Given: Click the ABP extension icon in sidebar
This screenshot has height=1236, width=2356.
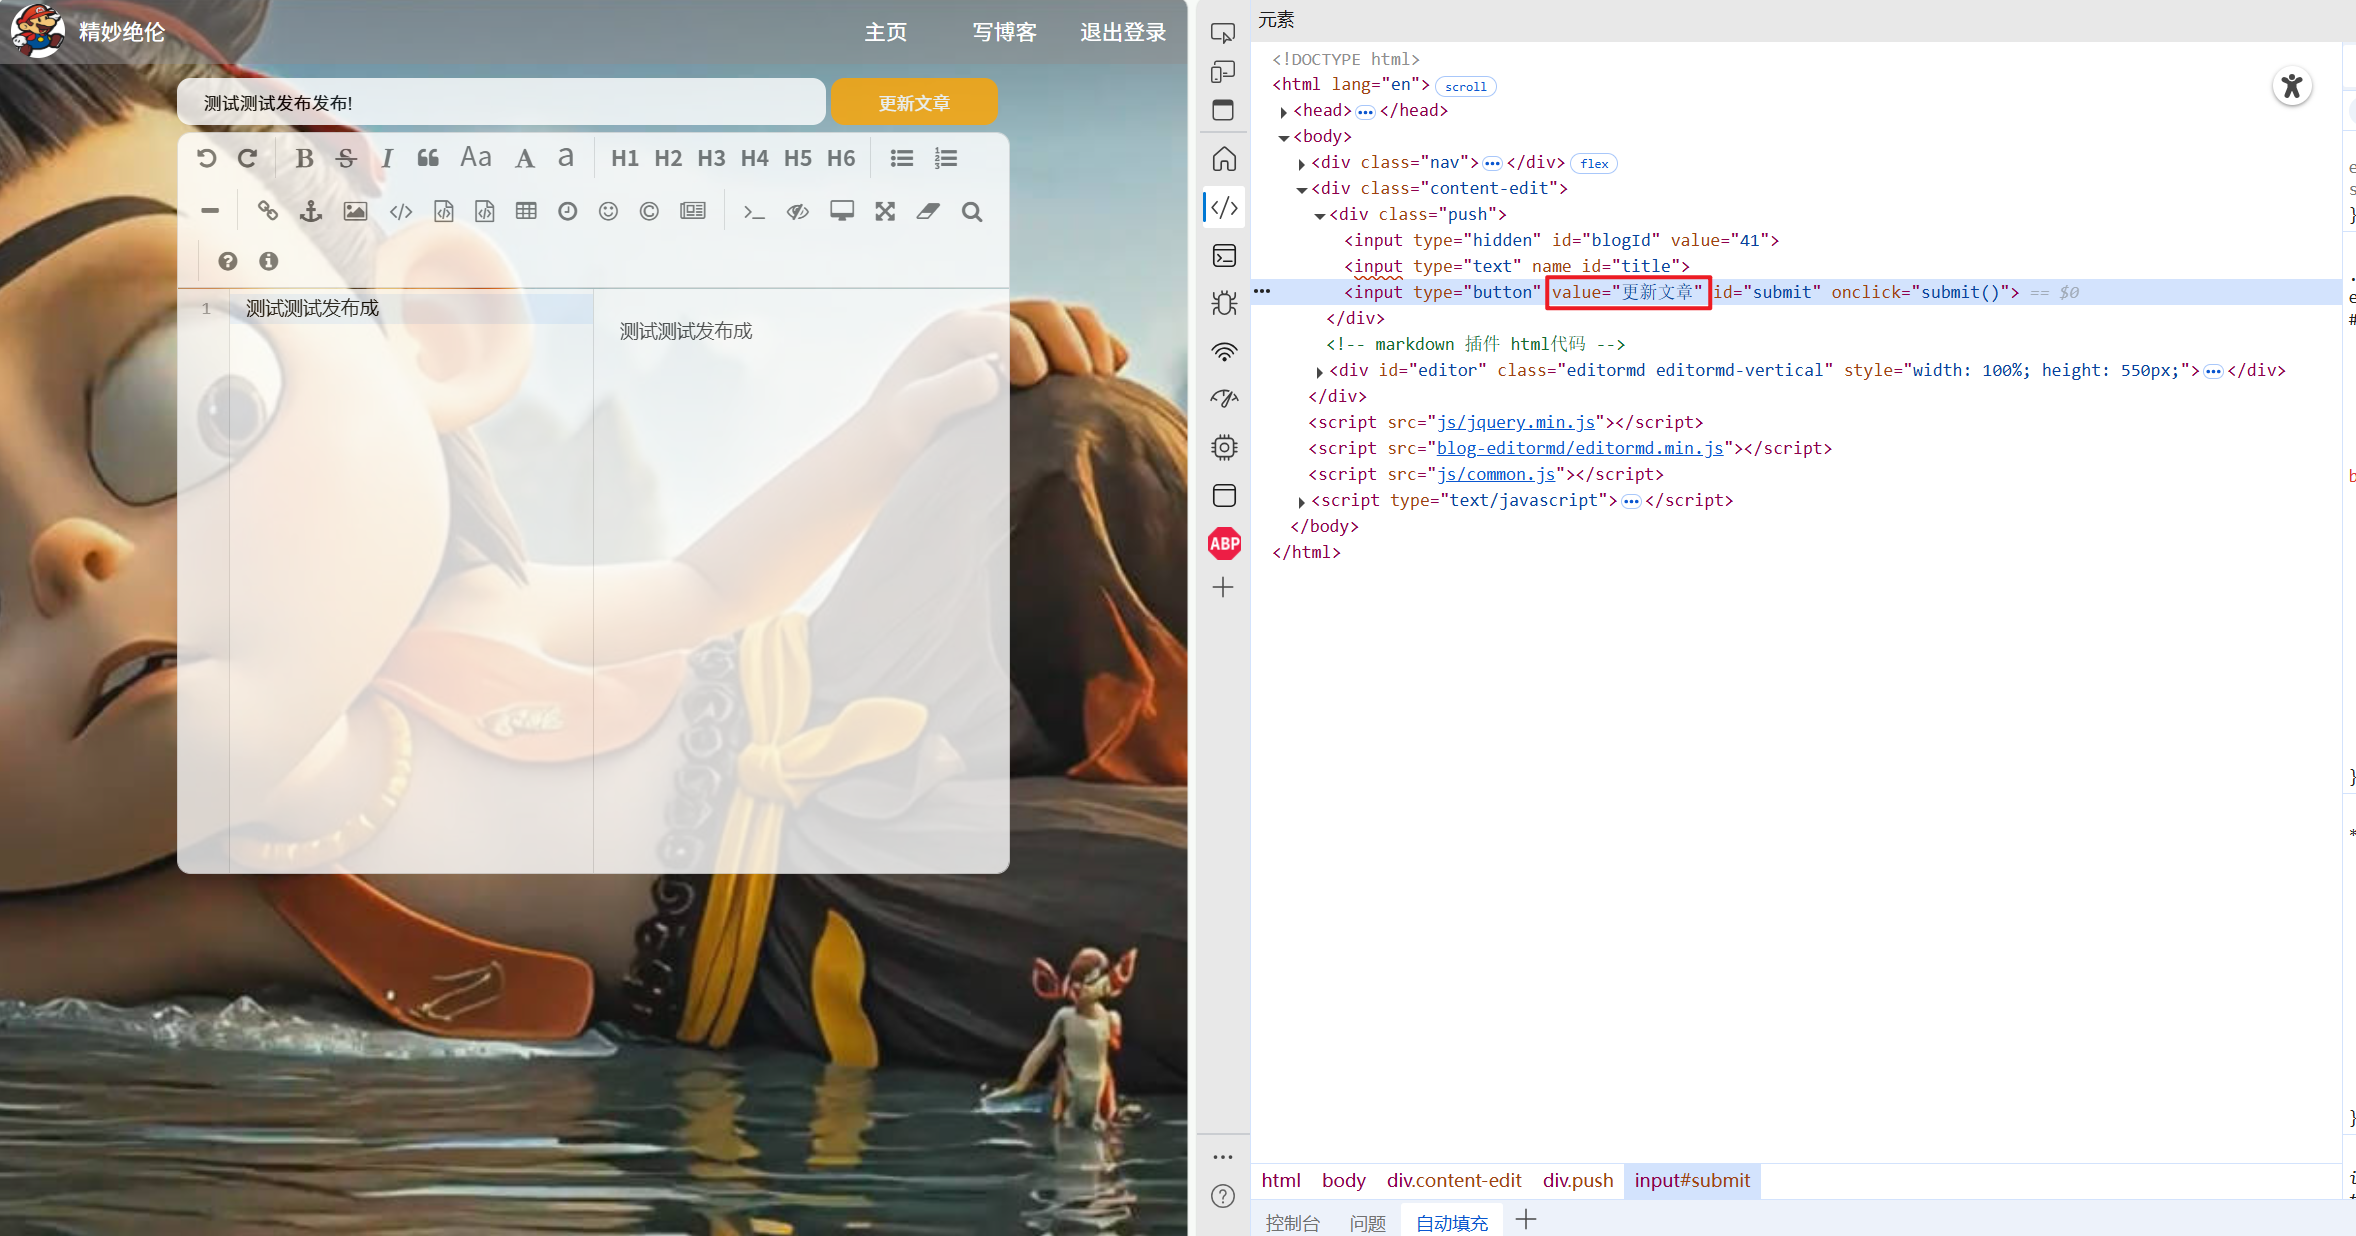Looking at the screenshot, I should (x=1224, y=543).
